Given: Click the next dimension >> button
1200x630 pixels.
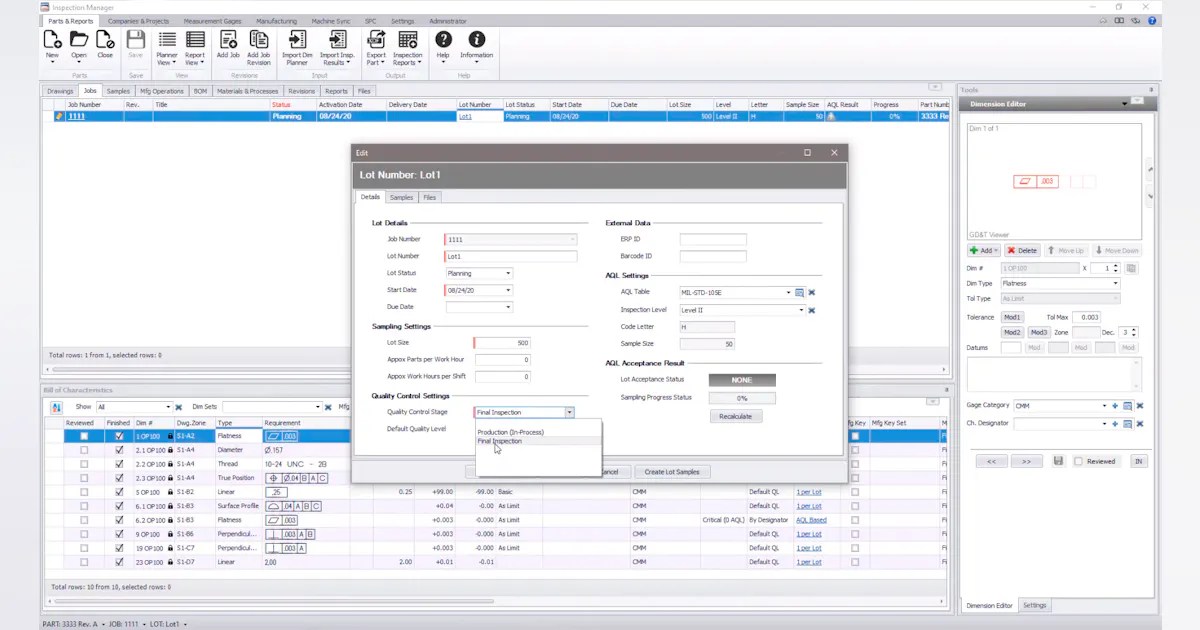Looking at the screenshot, I should 1026,461.
